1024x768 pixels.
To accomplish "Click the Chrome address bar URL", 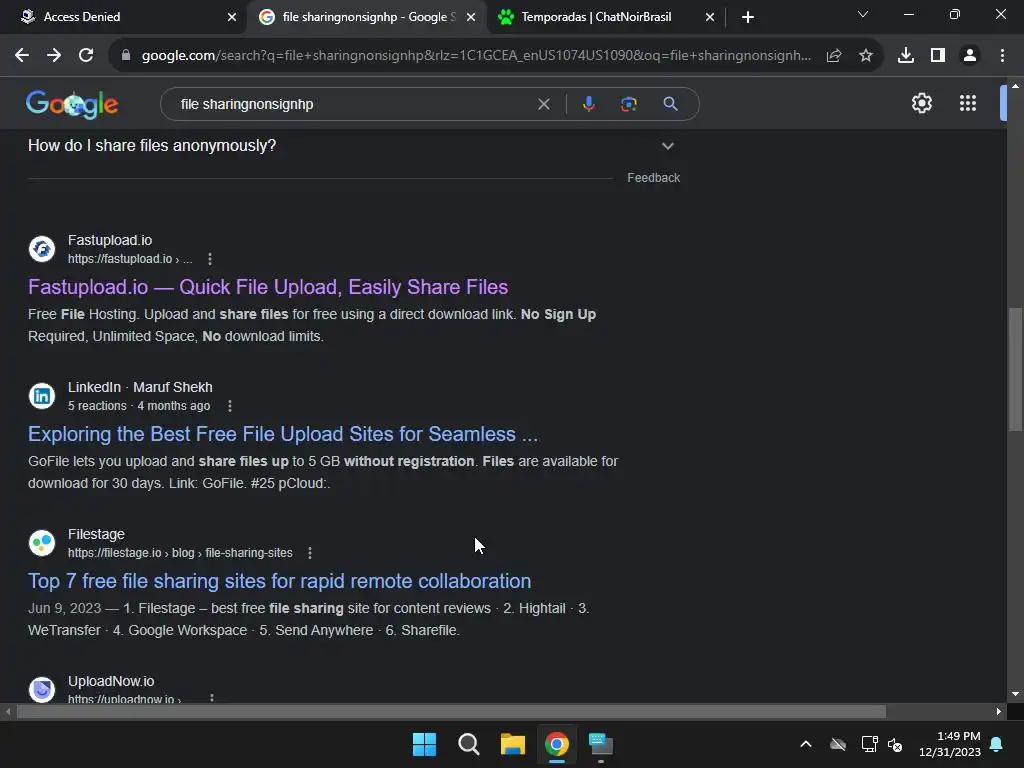I will point(475,56).
